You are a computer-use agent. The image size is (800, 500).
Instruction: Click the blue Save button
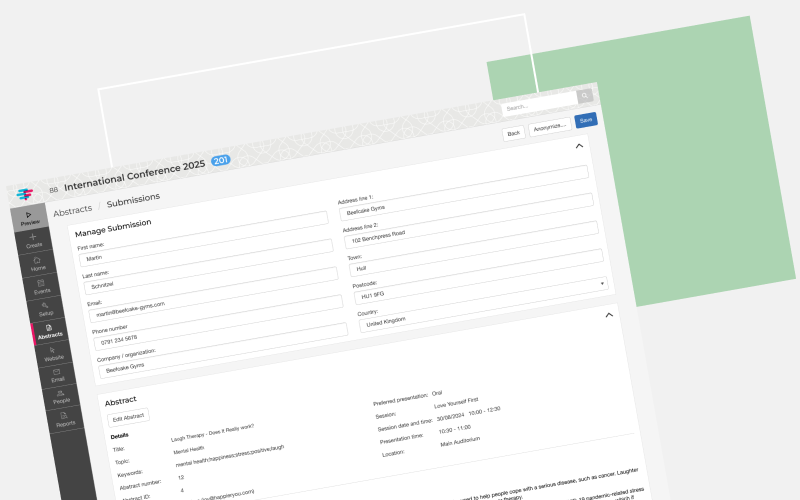[586, 120]
